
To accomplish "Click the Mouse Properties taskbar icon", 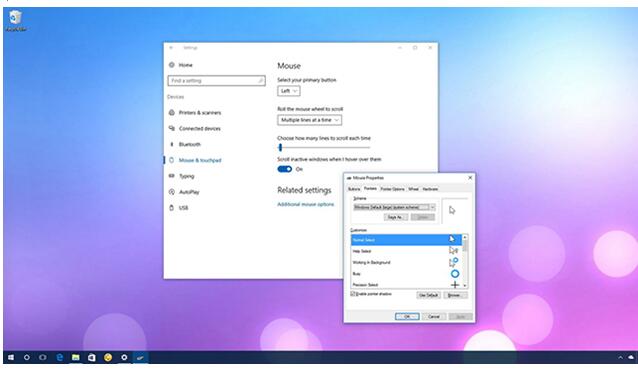I will (140, 357).
